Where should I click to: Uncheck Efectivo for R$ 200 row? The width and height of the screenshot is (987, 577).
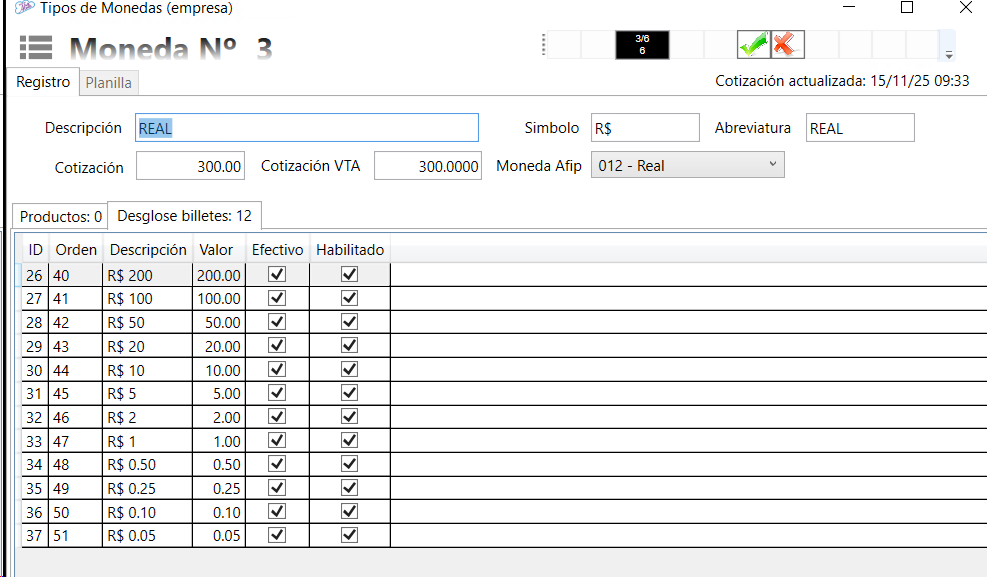pyautogui.click(x=278, y=274)
